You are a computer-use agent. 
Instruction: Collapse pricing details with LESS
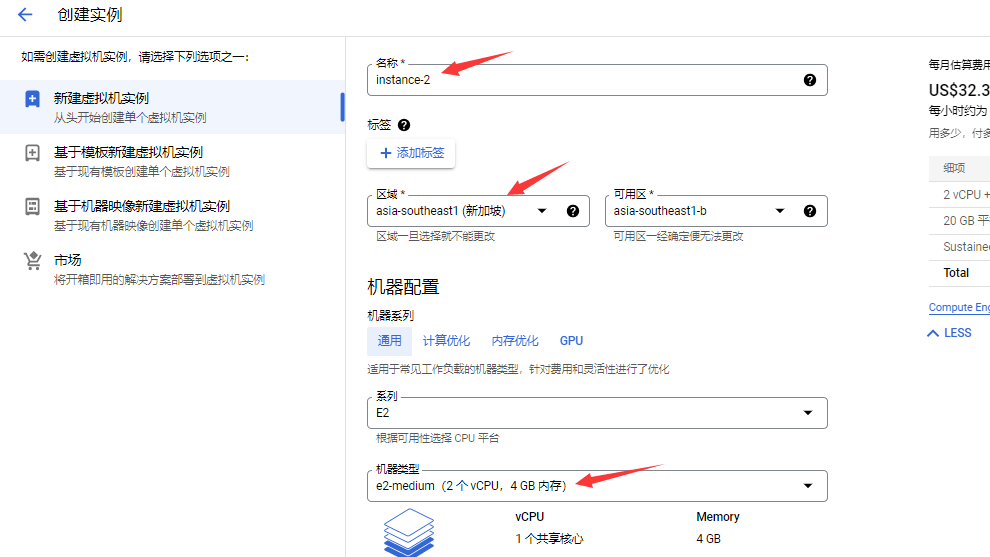pos(950,333)
